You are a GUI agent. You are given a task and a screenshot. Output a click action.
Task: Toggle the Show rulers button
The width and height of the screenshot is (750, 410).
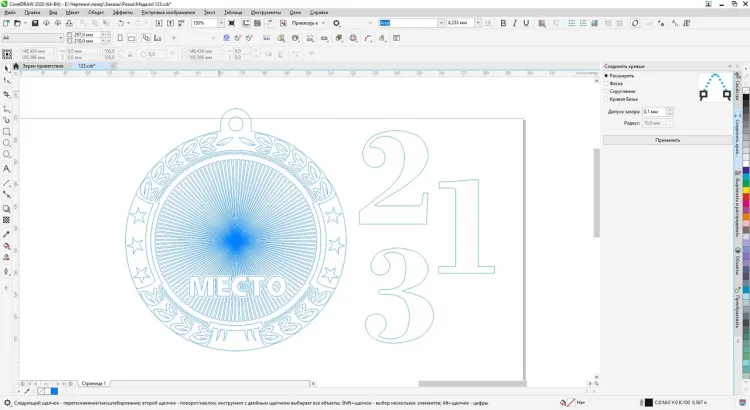click(x=246, y=23)
